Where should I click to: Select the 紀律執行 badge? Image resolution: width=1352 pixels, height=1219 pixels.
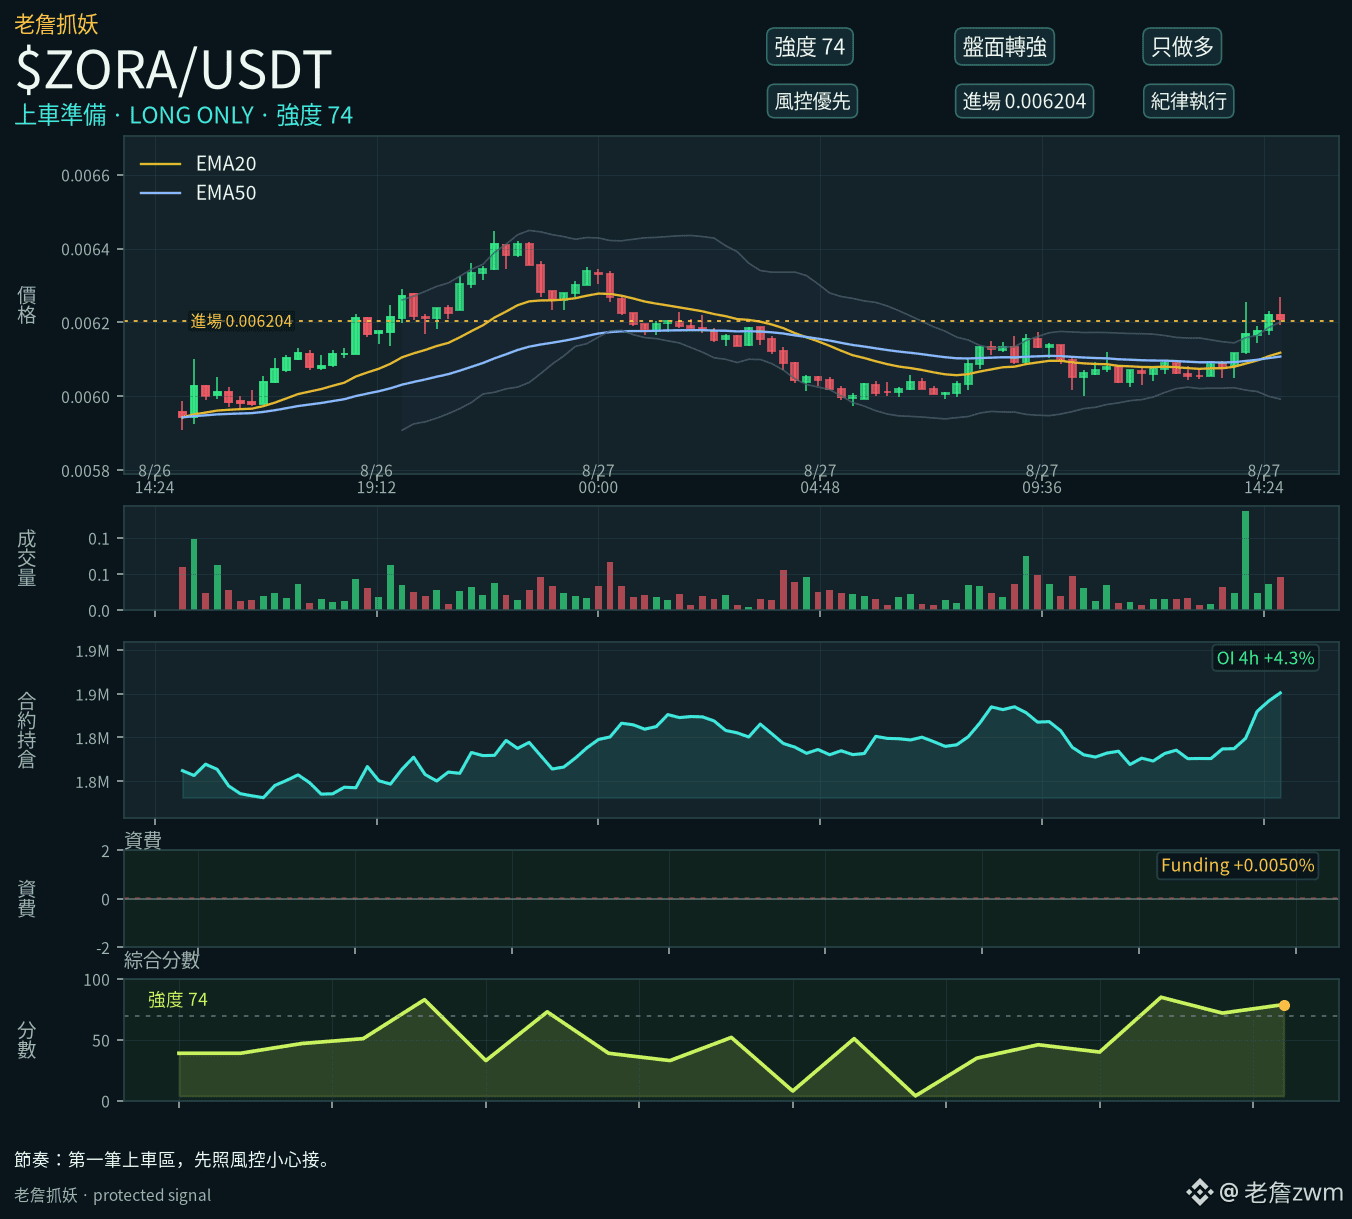click(x=1188, y=101)
